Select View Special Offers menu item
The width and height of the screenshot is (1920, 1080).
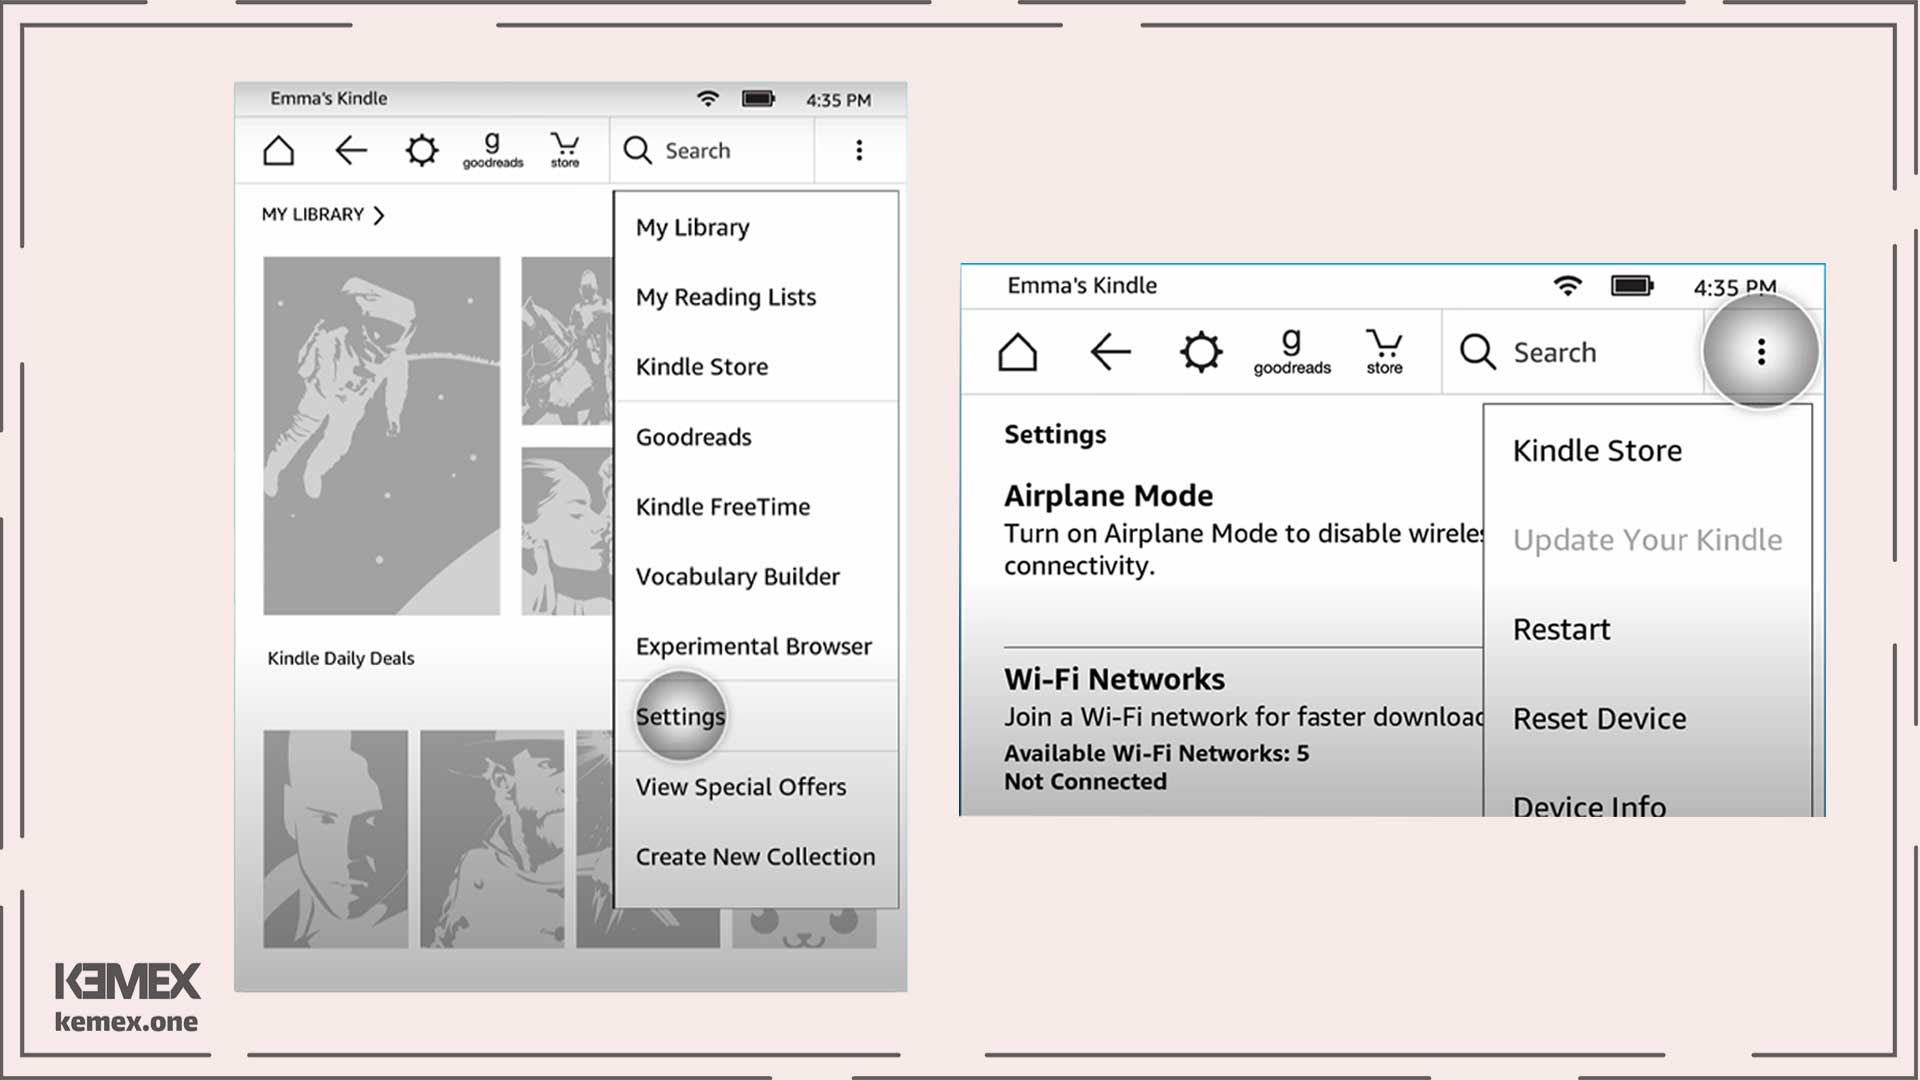click(741, 786)
